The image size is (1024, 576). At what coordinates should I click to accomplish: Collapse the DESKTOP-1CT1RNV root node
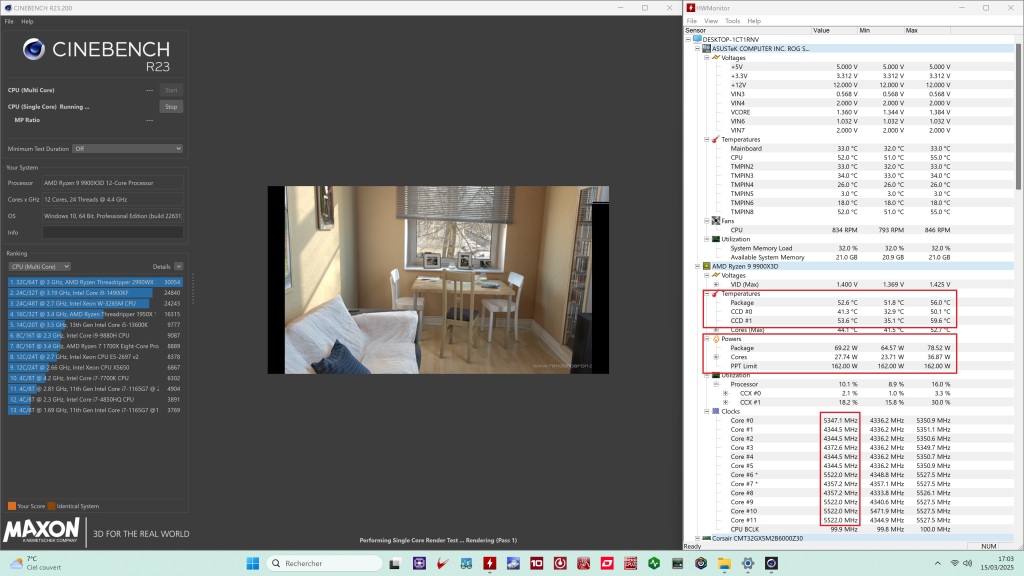coord(688,39)
